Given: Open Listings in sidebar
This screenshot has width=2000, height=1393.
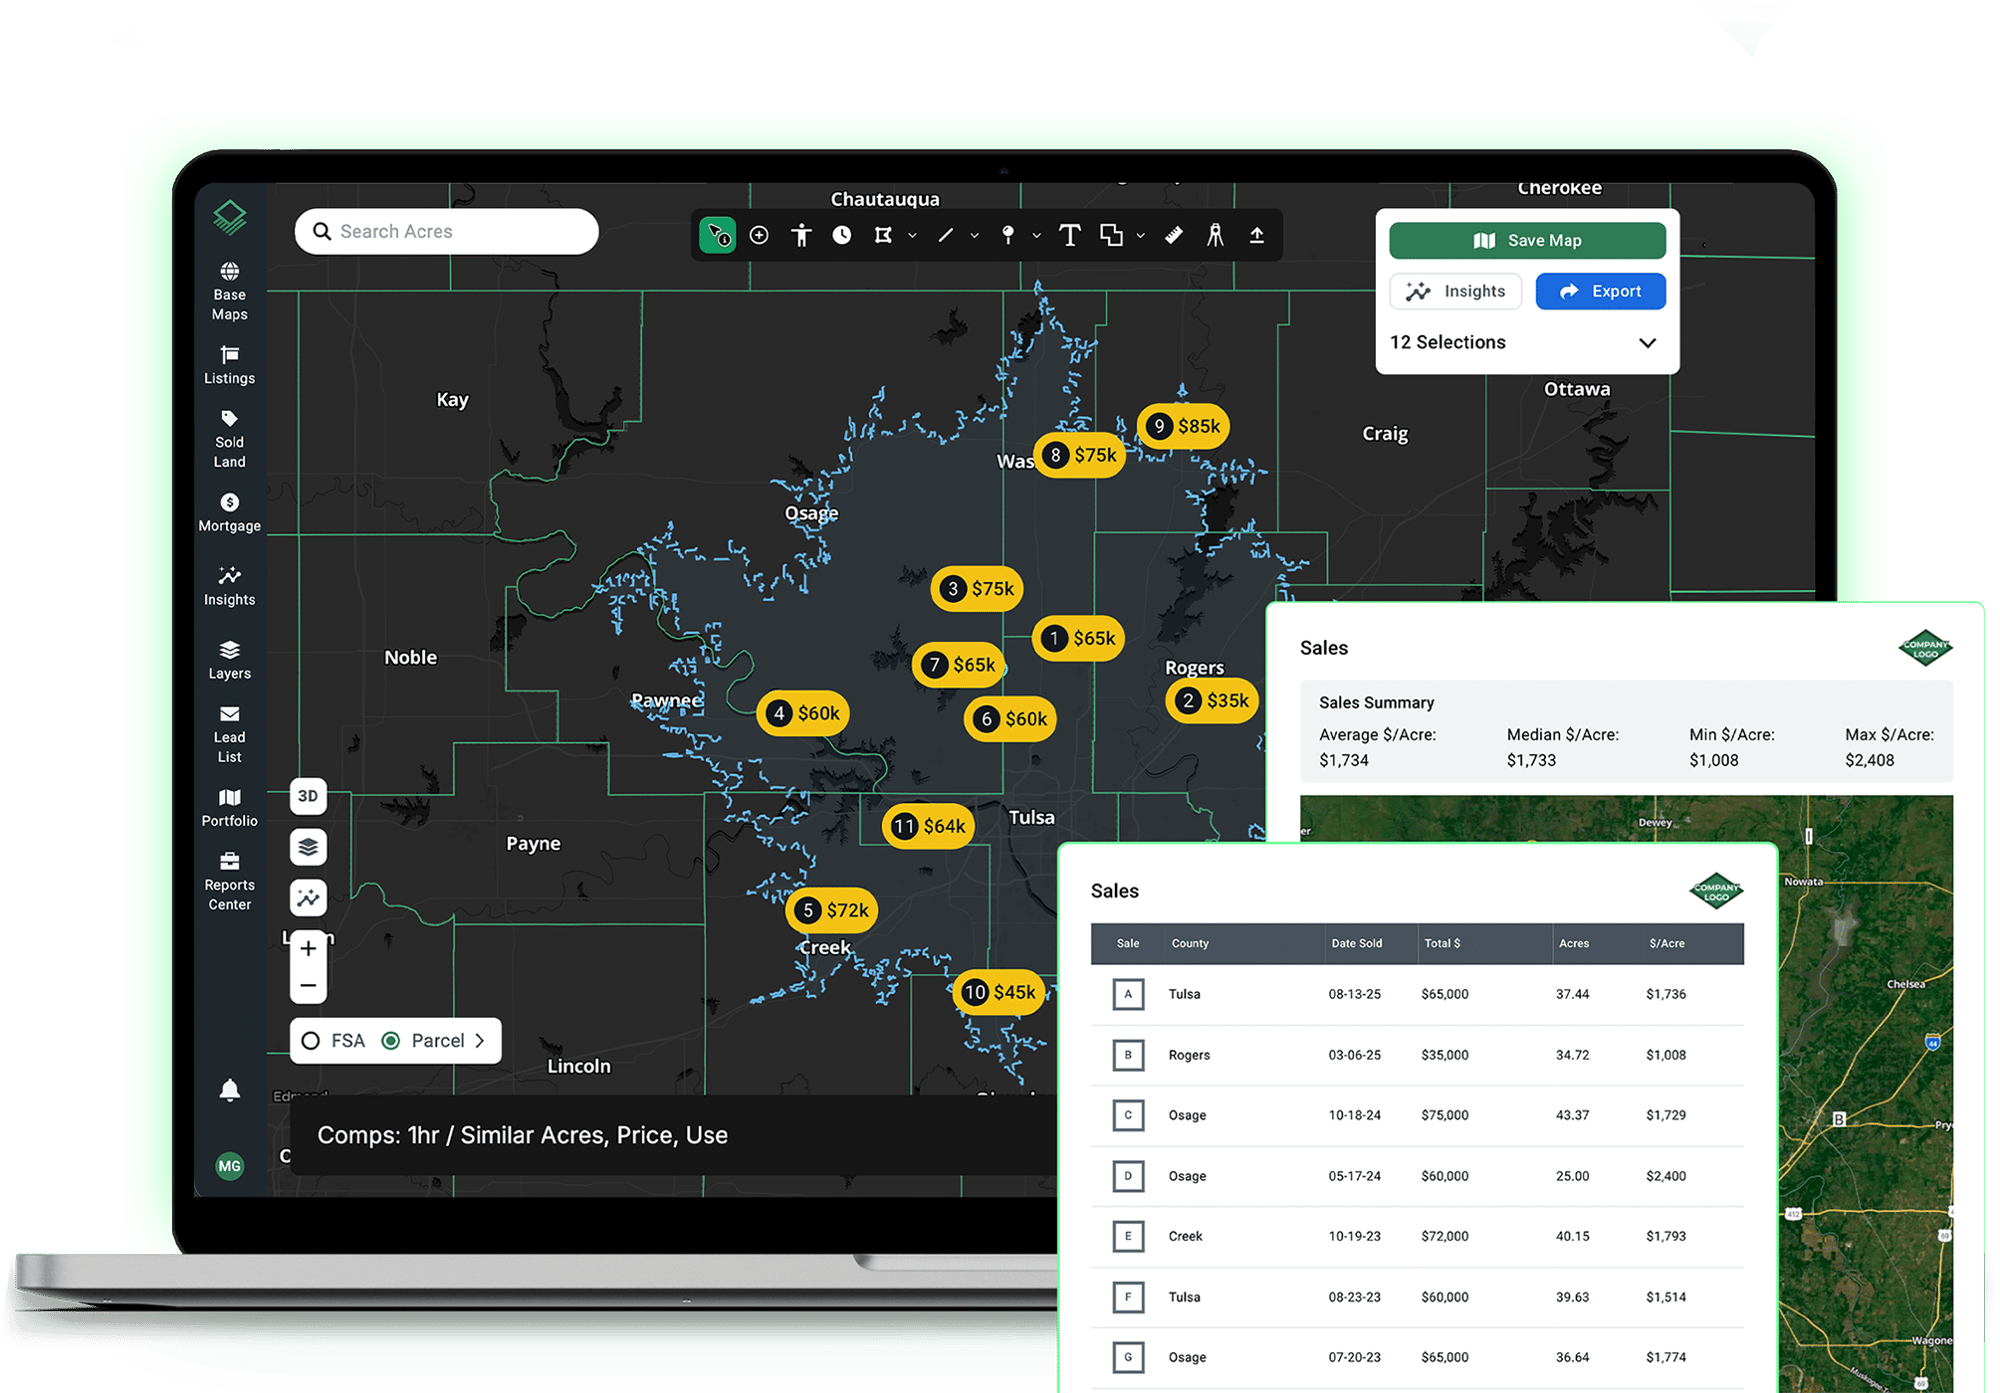Looking at the screenshot, I should (x=230, y=366).
